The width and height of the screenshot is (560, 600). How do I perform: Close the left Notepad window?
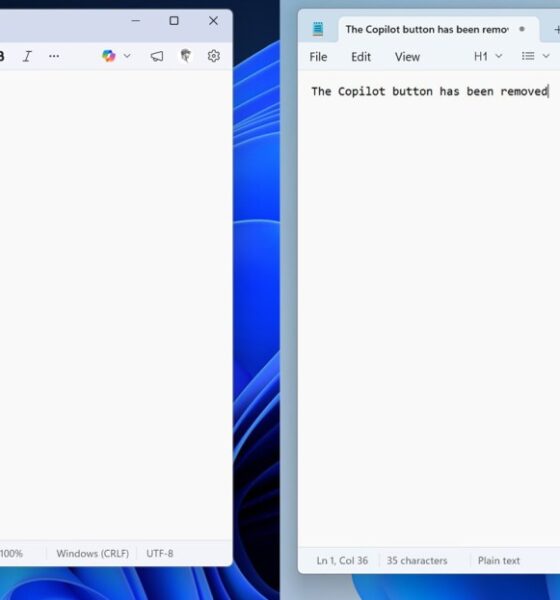[x=213, y=21]
